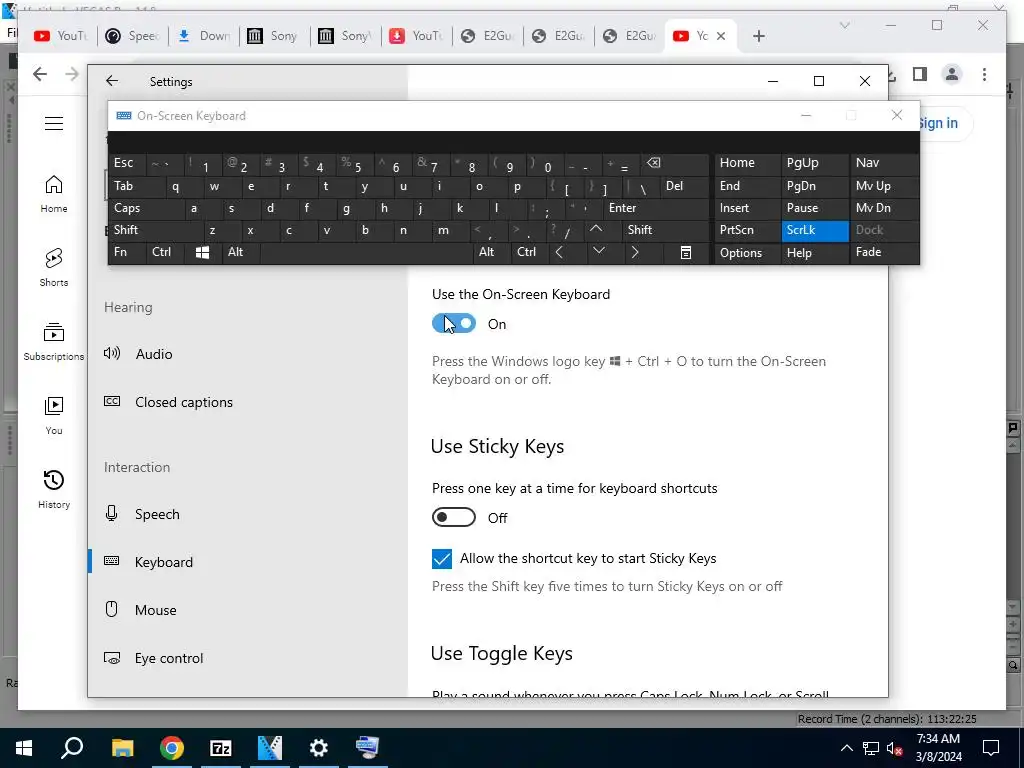The width and height of the screenshot is (1024, 768).
Task: Uncheck Allow the shortcut key to start Sticky Keys
Action: pyautogui.click(x=441, y=558)
